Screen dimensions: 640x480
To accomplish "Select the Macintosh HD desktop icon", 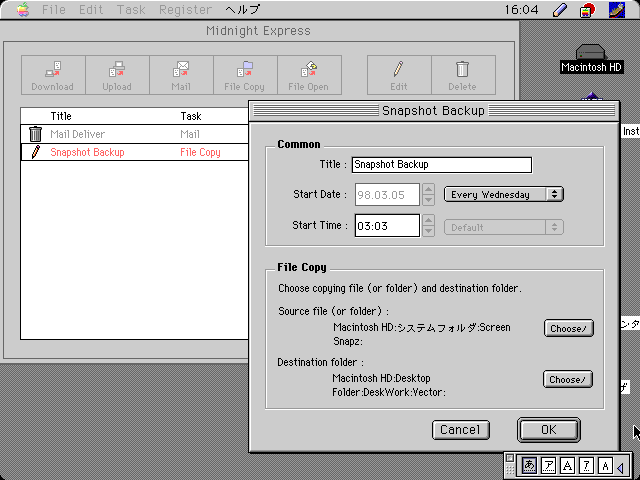I will coord(591,59).
